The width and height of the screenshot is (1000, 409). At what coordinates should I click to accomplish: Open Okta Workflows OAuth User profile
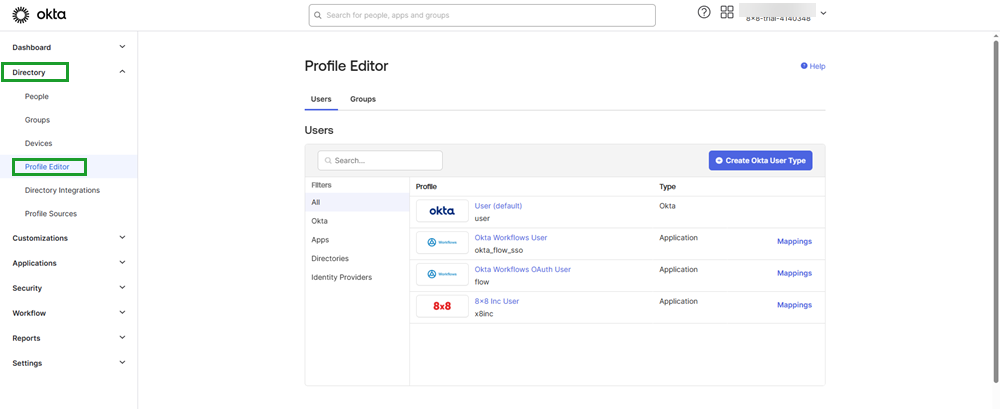[x=522, y=269]
